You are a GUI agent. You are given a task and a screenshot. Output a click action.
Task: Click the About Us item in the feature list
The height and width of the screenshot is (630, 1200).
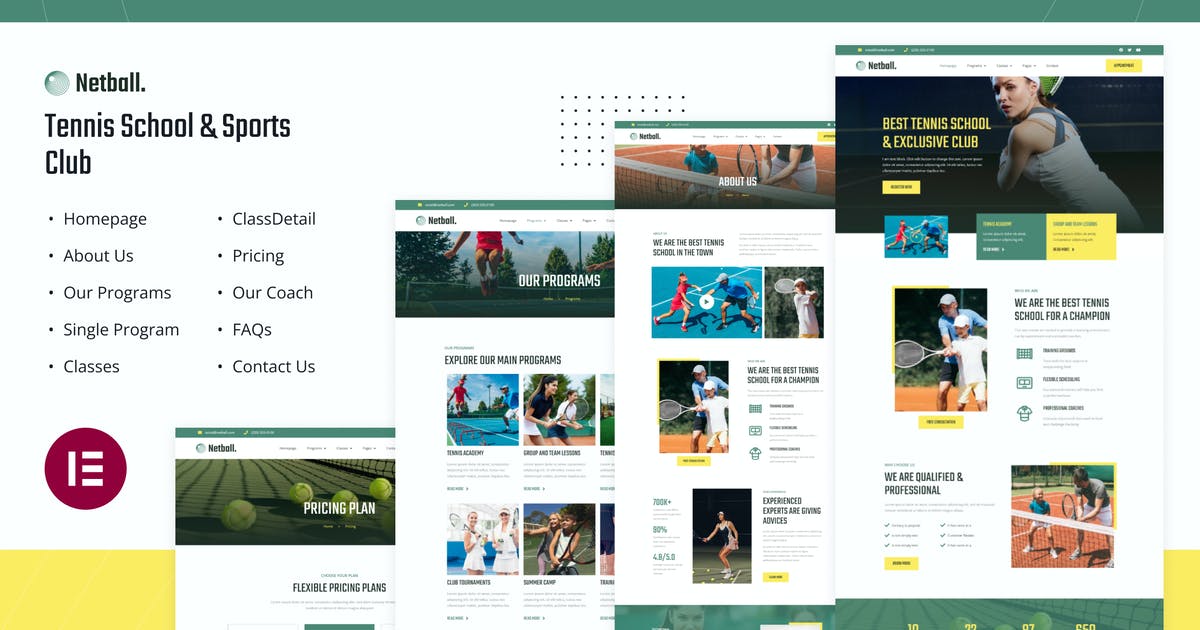tap(98, 256)
